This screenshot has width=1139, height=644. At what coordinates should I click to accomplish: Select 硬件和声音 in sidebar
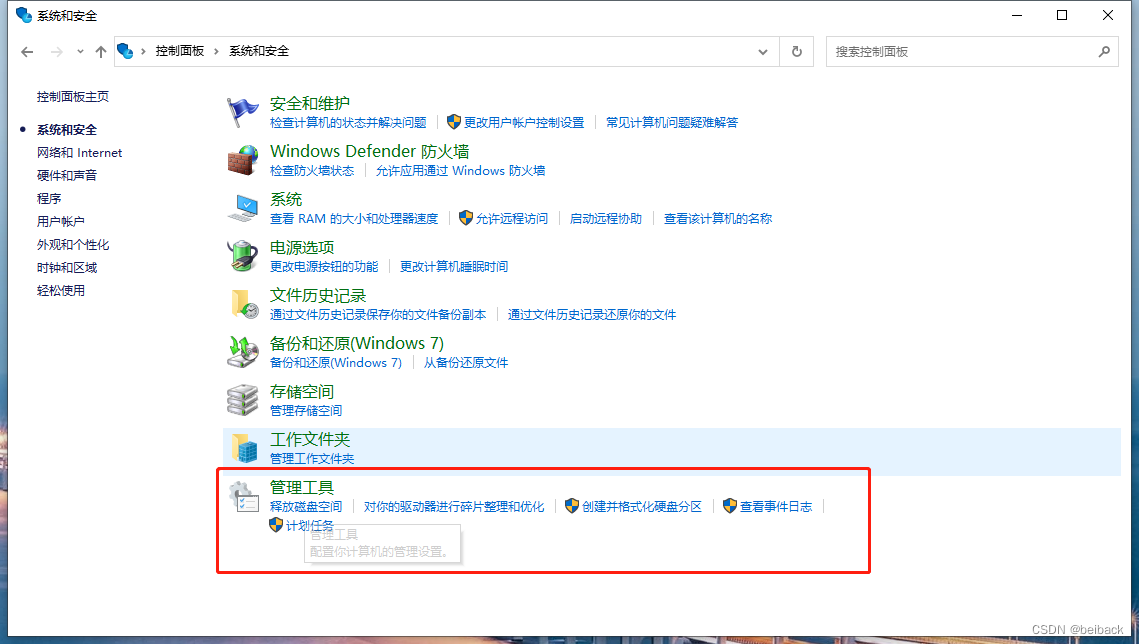(67, 175)
